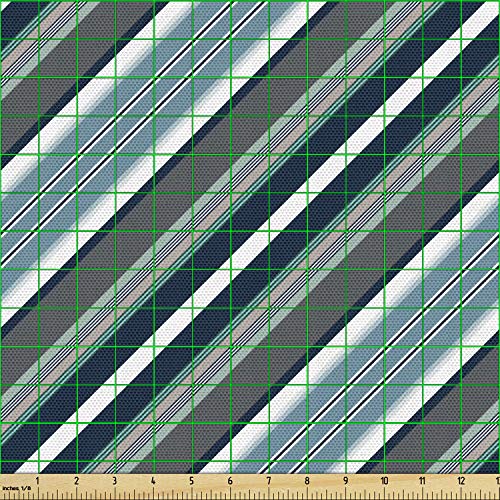This screenshot has width=500, height=500.
Task: Click the number 12 on the ruler
Action: click(461, 481)
